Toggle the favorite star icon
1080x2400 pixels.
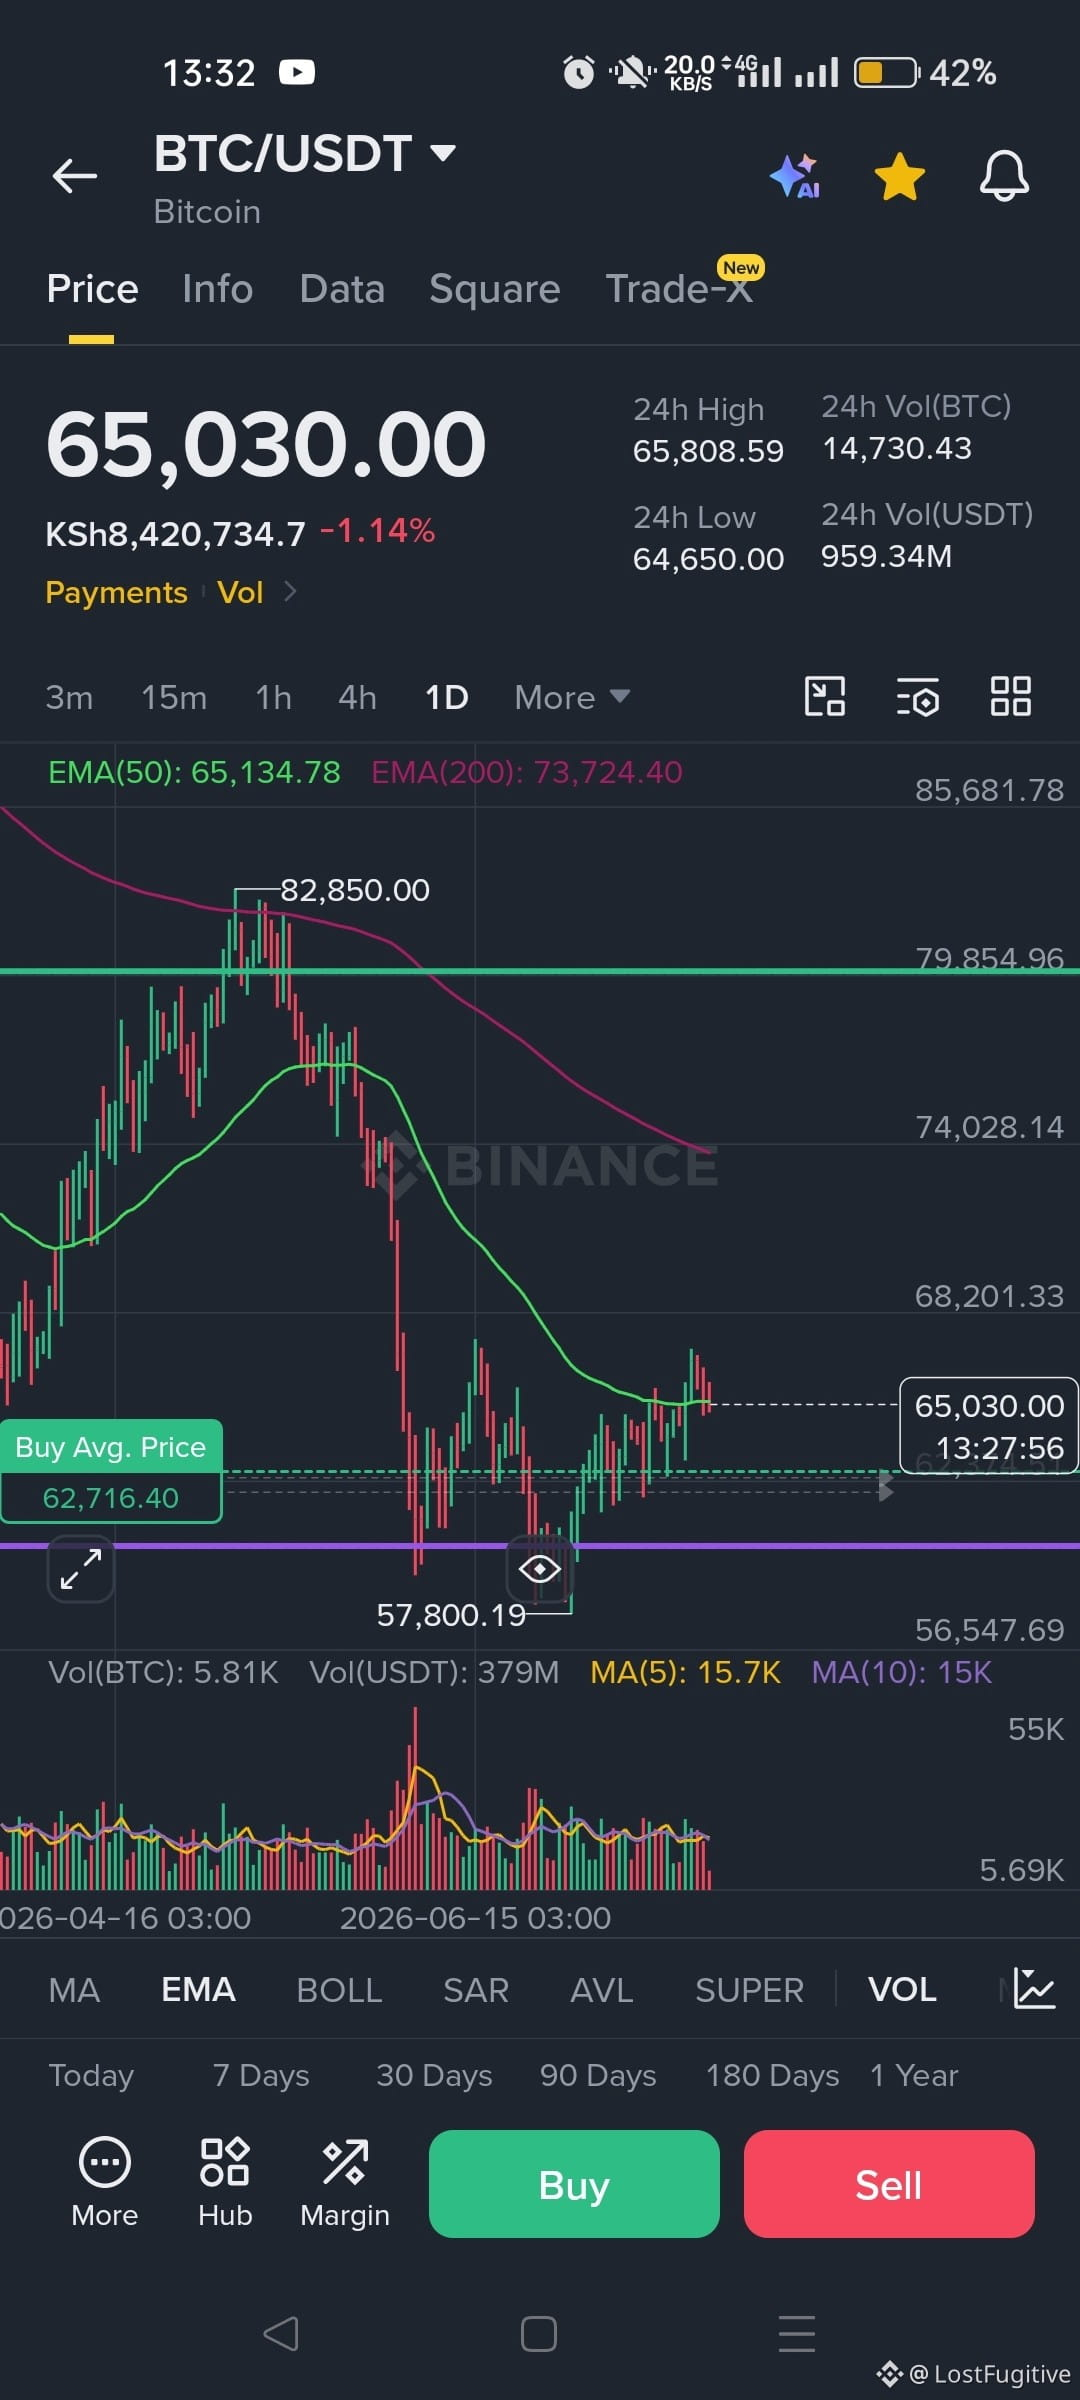(899, 176)
